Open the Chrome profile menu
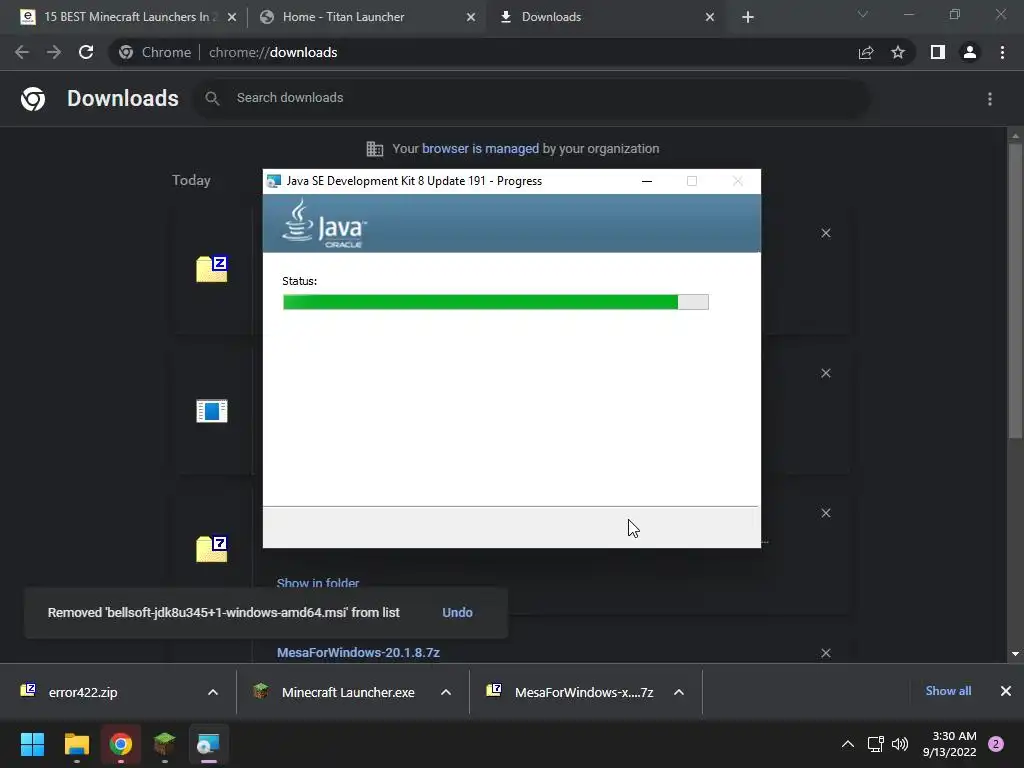 pos(970,52)
